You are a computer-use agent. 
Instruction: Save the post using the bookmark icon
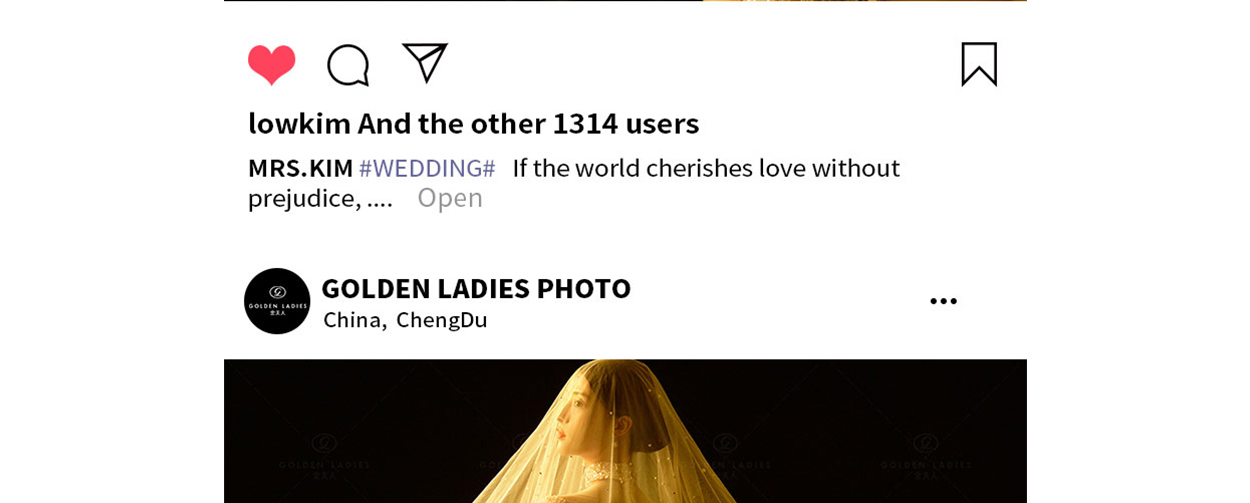pos(979,64)
